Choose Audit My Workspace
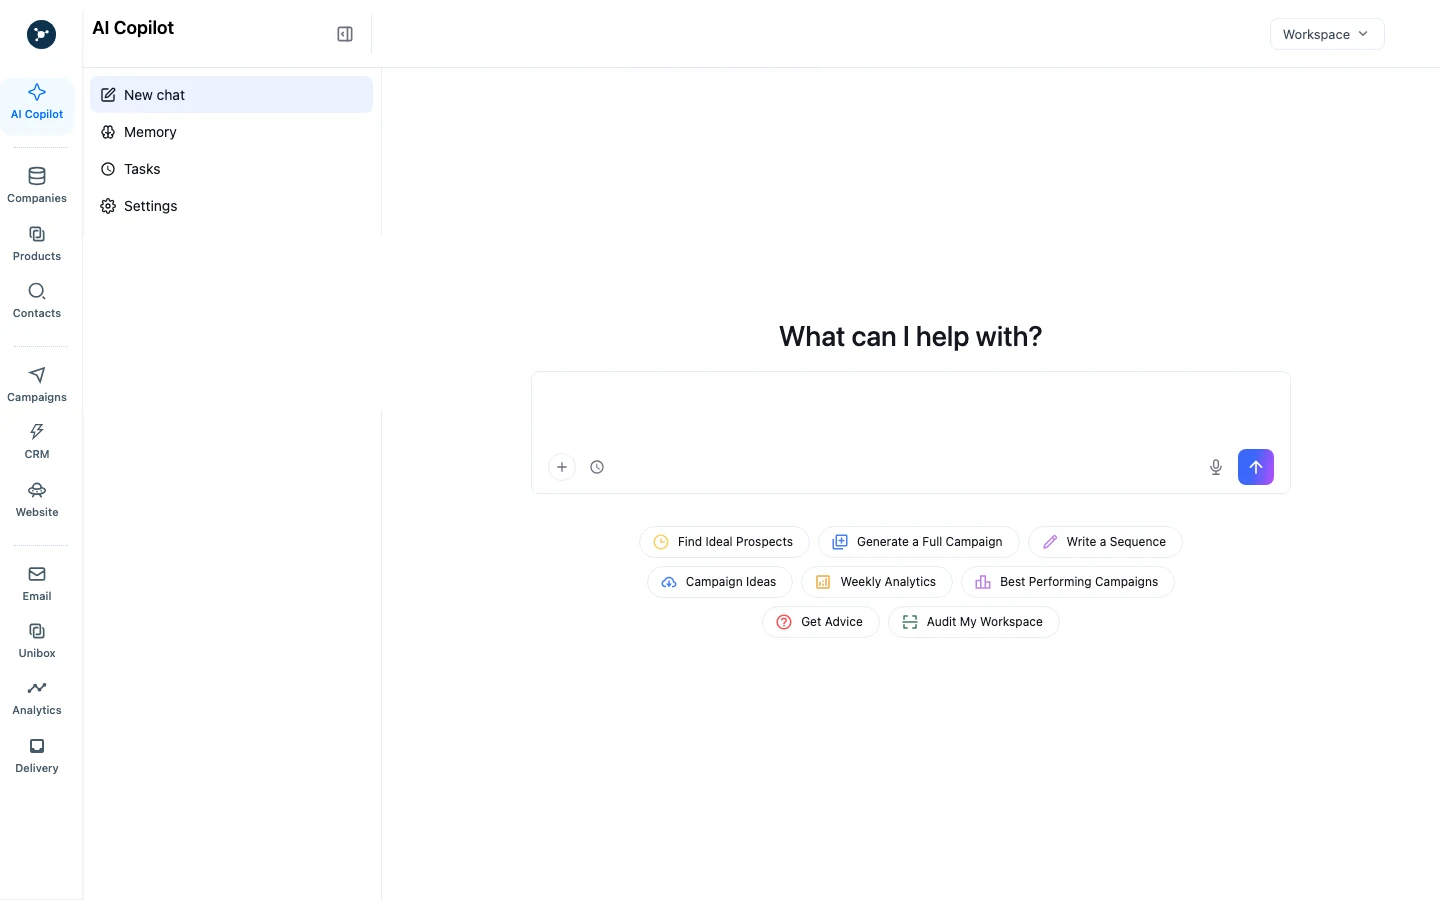 coord(974,622)
